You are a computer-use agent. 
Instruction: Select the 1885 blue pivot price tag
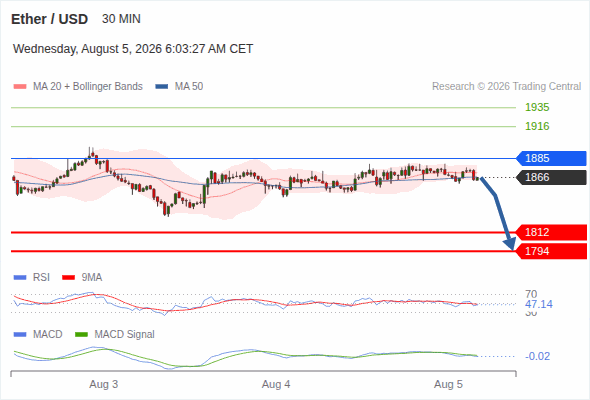pos(551,158)
